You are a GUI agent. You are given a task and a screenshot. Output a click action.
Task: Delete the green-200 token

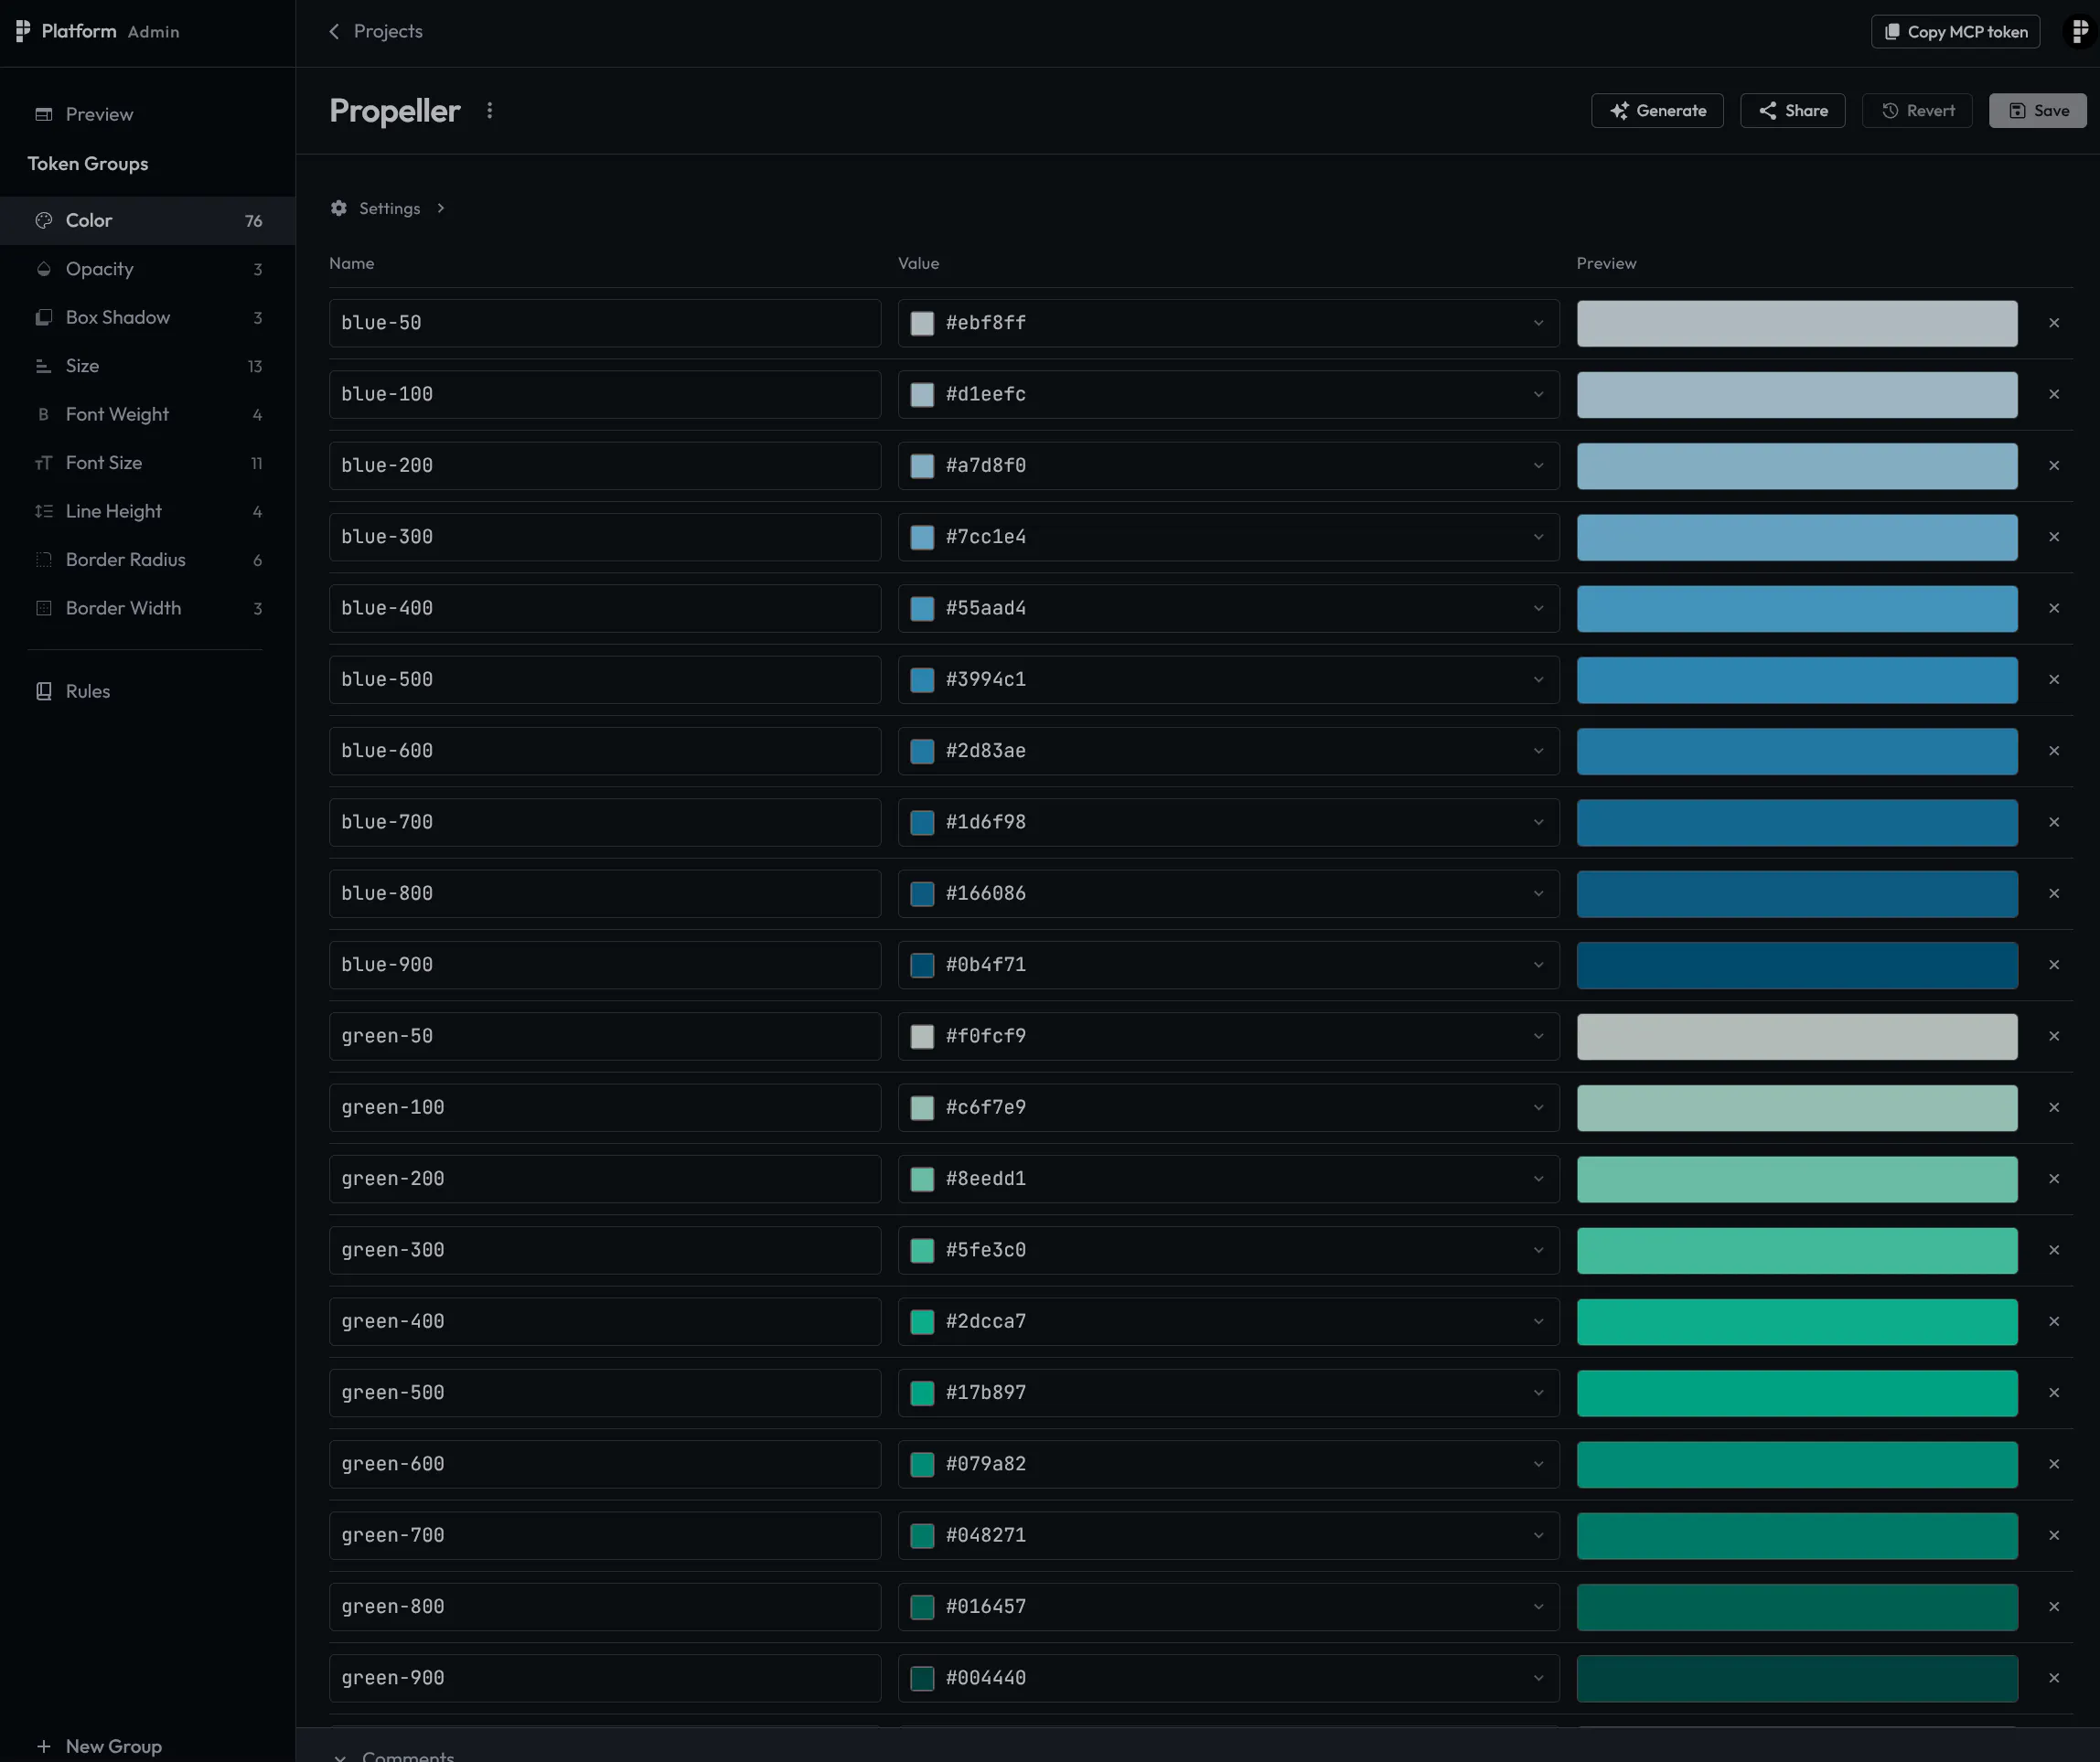(2054, 1179)
